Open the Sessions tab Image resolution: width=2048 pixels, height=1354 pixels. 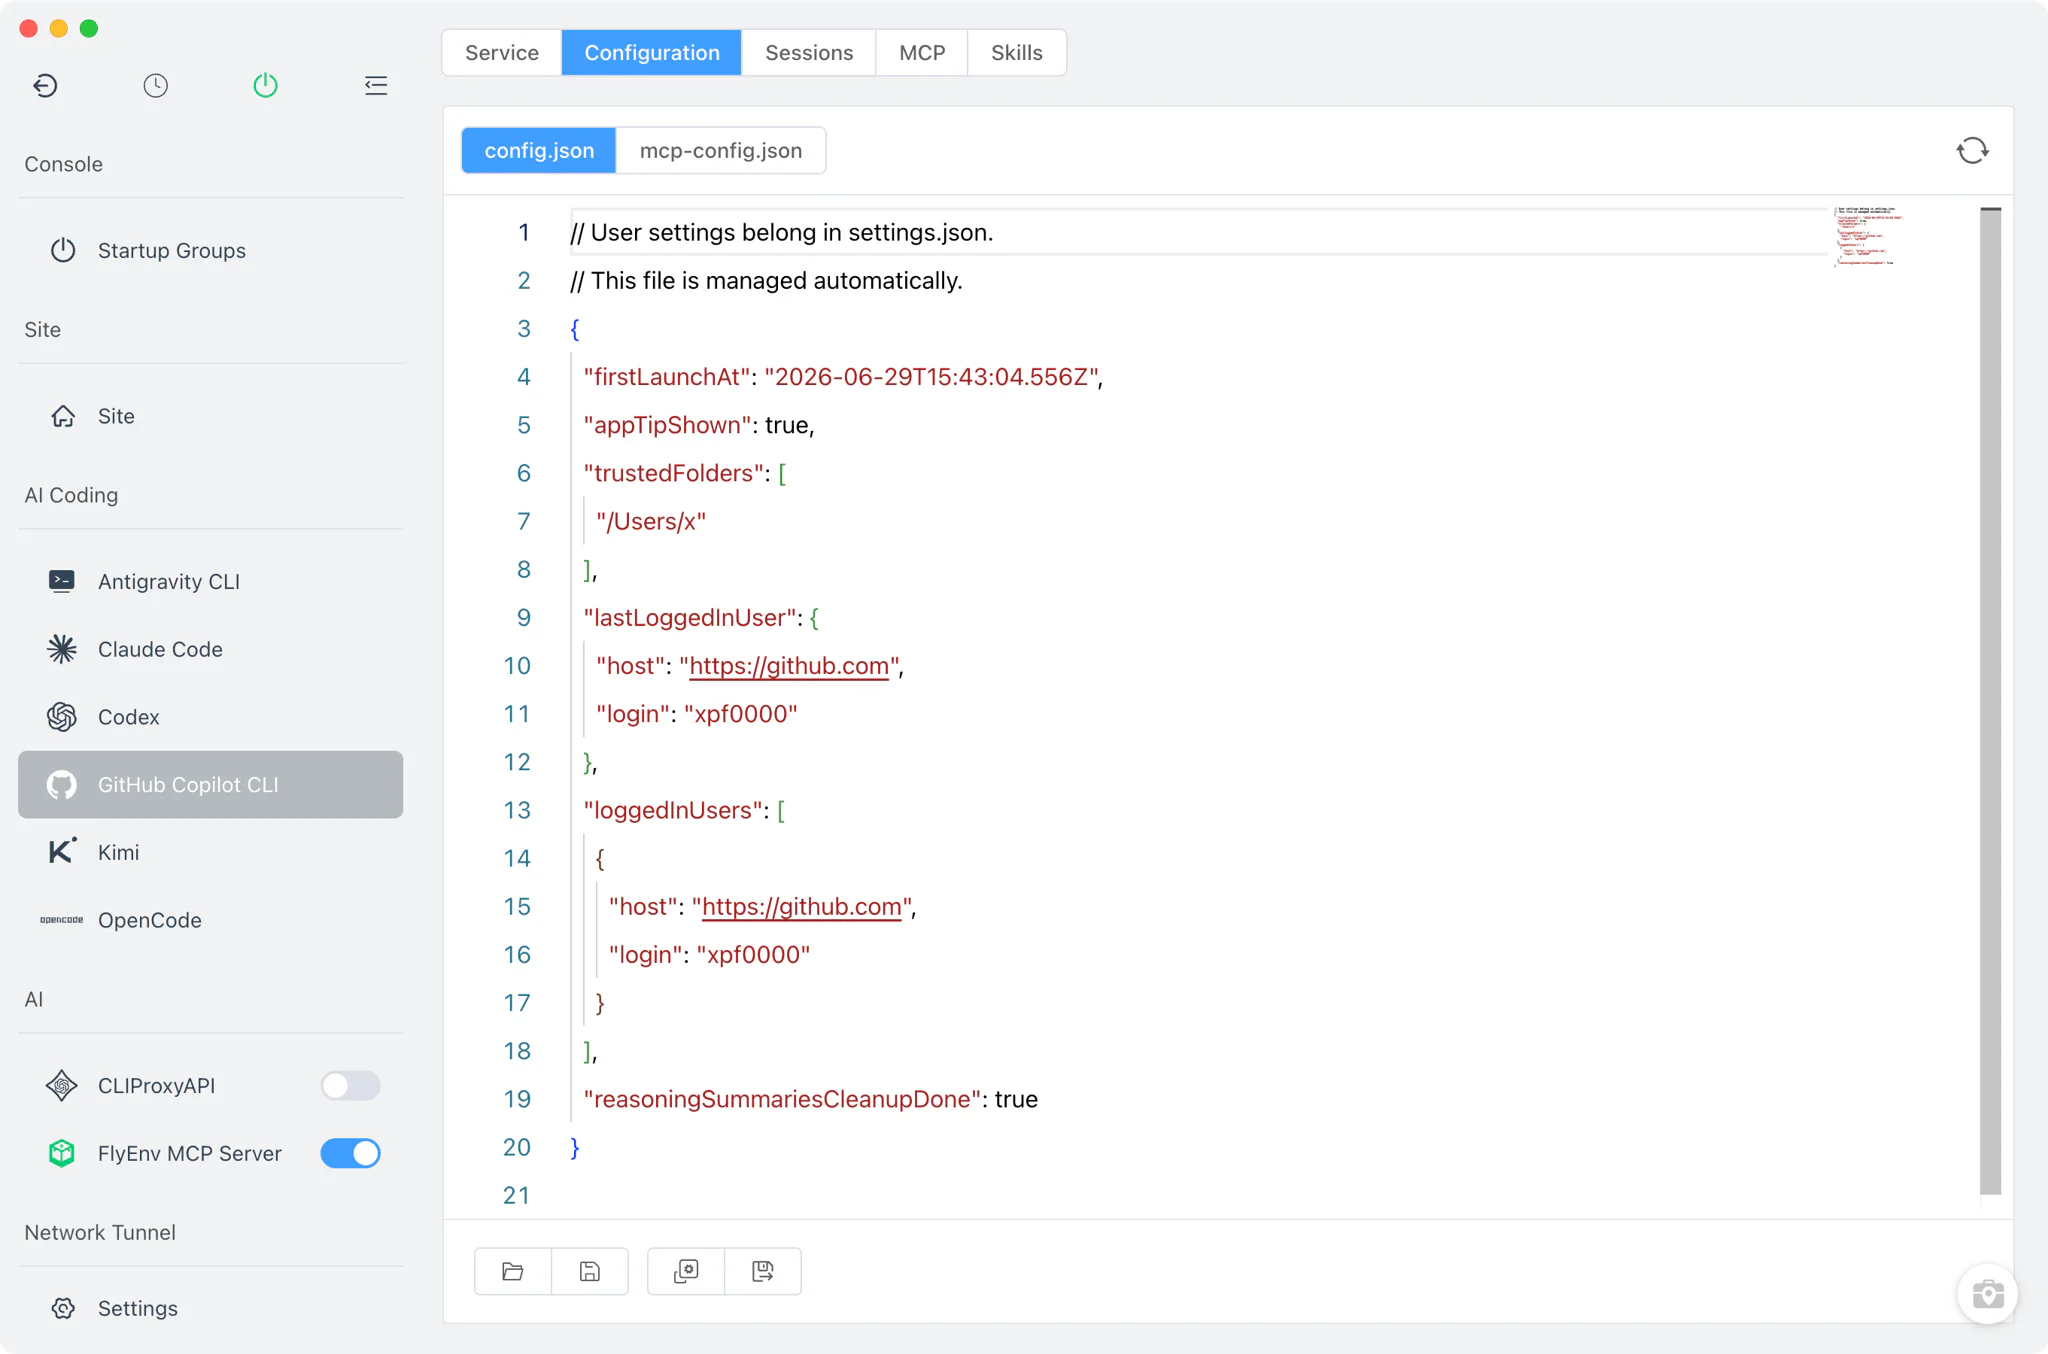pos(809,52)
